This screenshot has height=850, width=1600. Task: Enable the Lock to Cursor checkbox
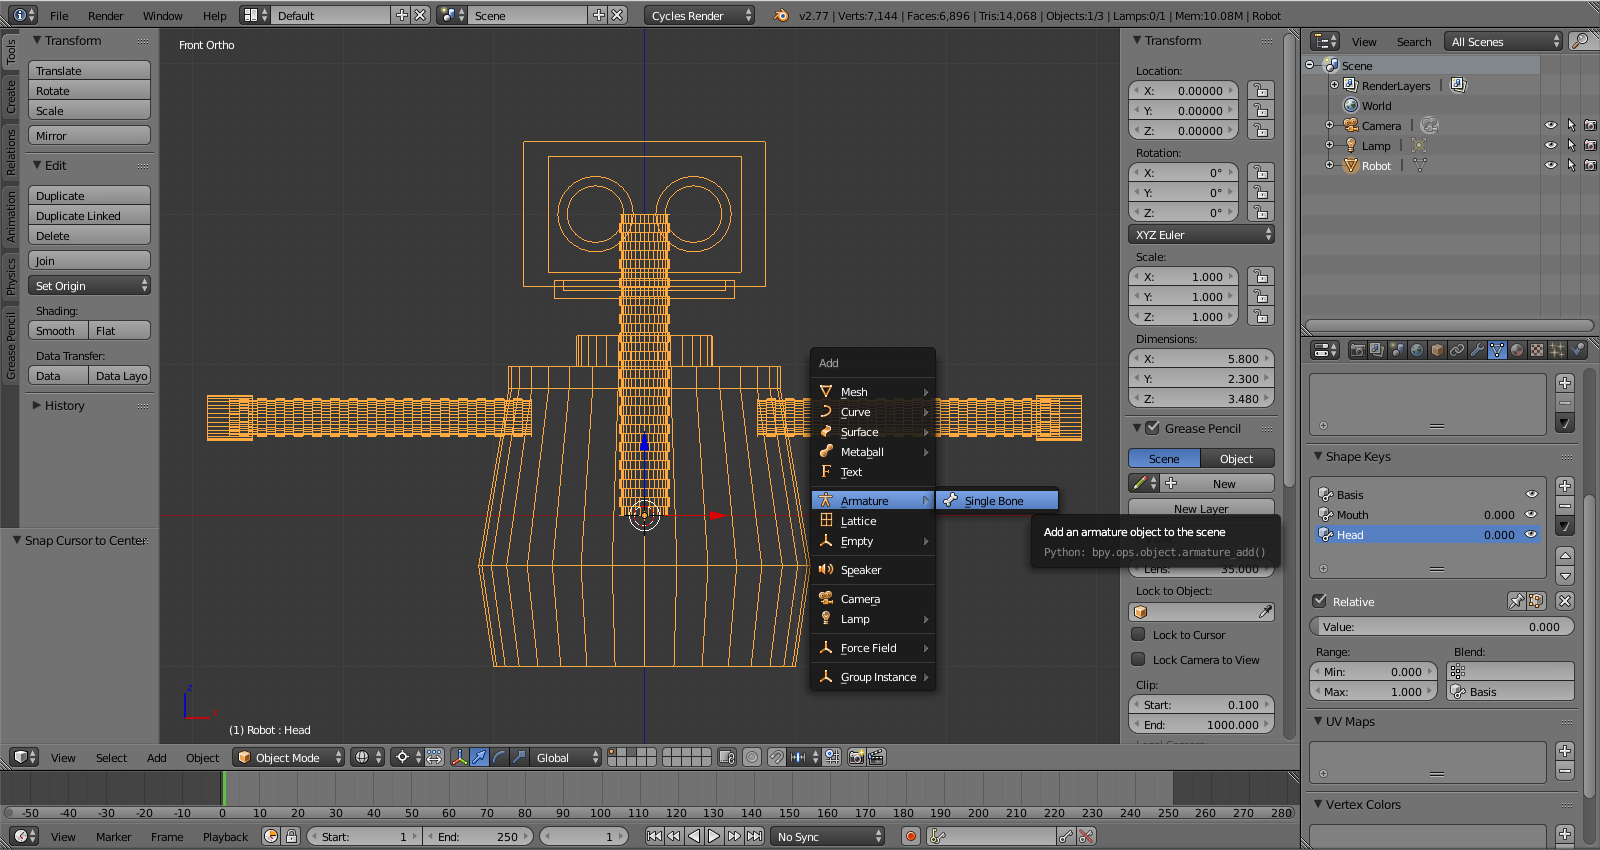pos(1138,634)
